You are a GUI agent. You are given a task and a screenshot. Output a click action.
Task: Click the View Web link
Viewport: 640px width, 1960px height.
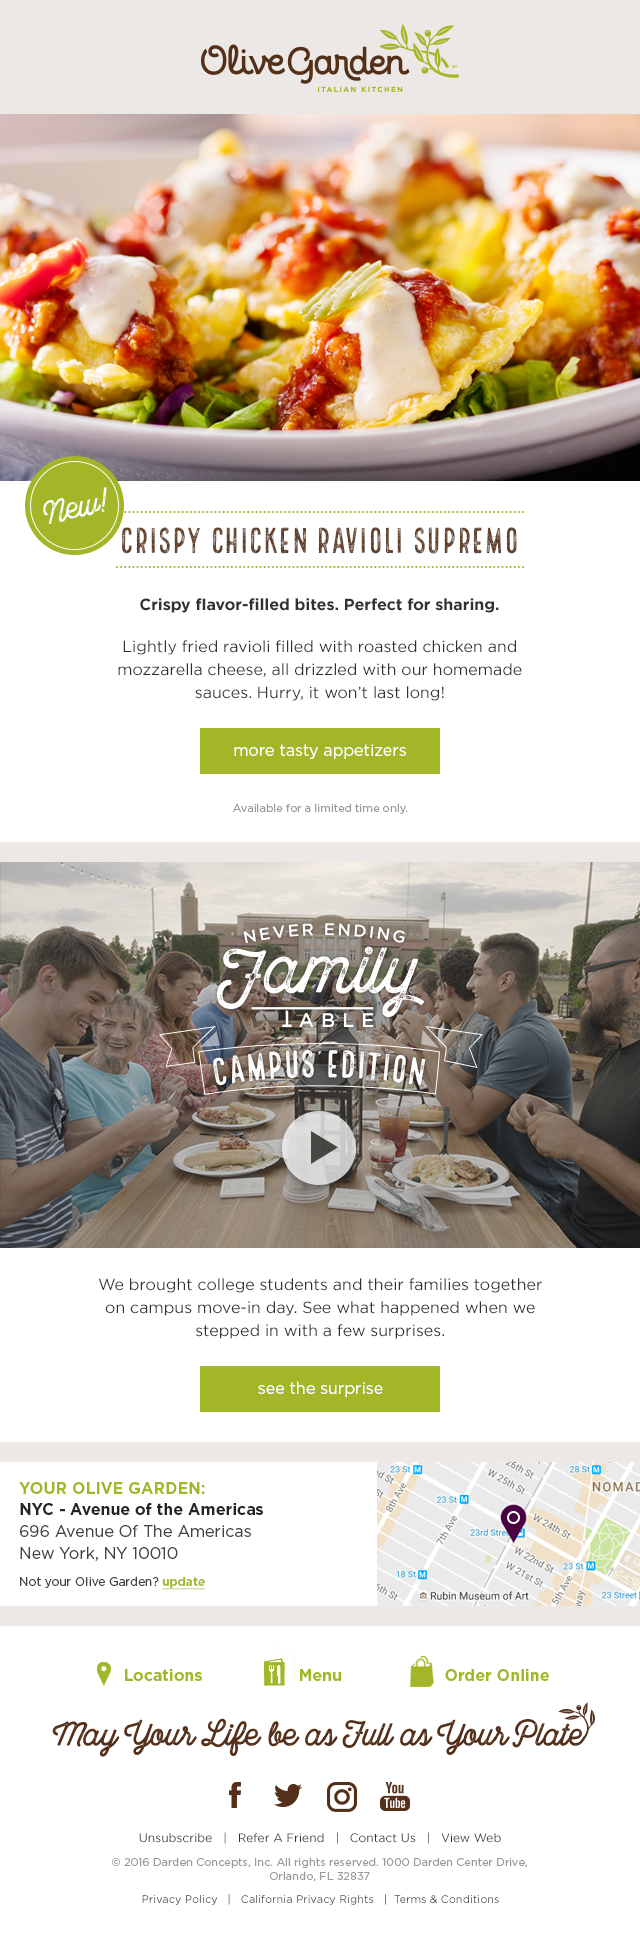pyautogui.click(x=471, y=1838)
